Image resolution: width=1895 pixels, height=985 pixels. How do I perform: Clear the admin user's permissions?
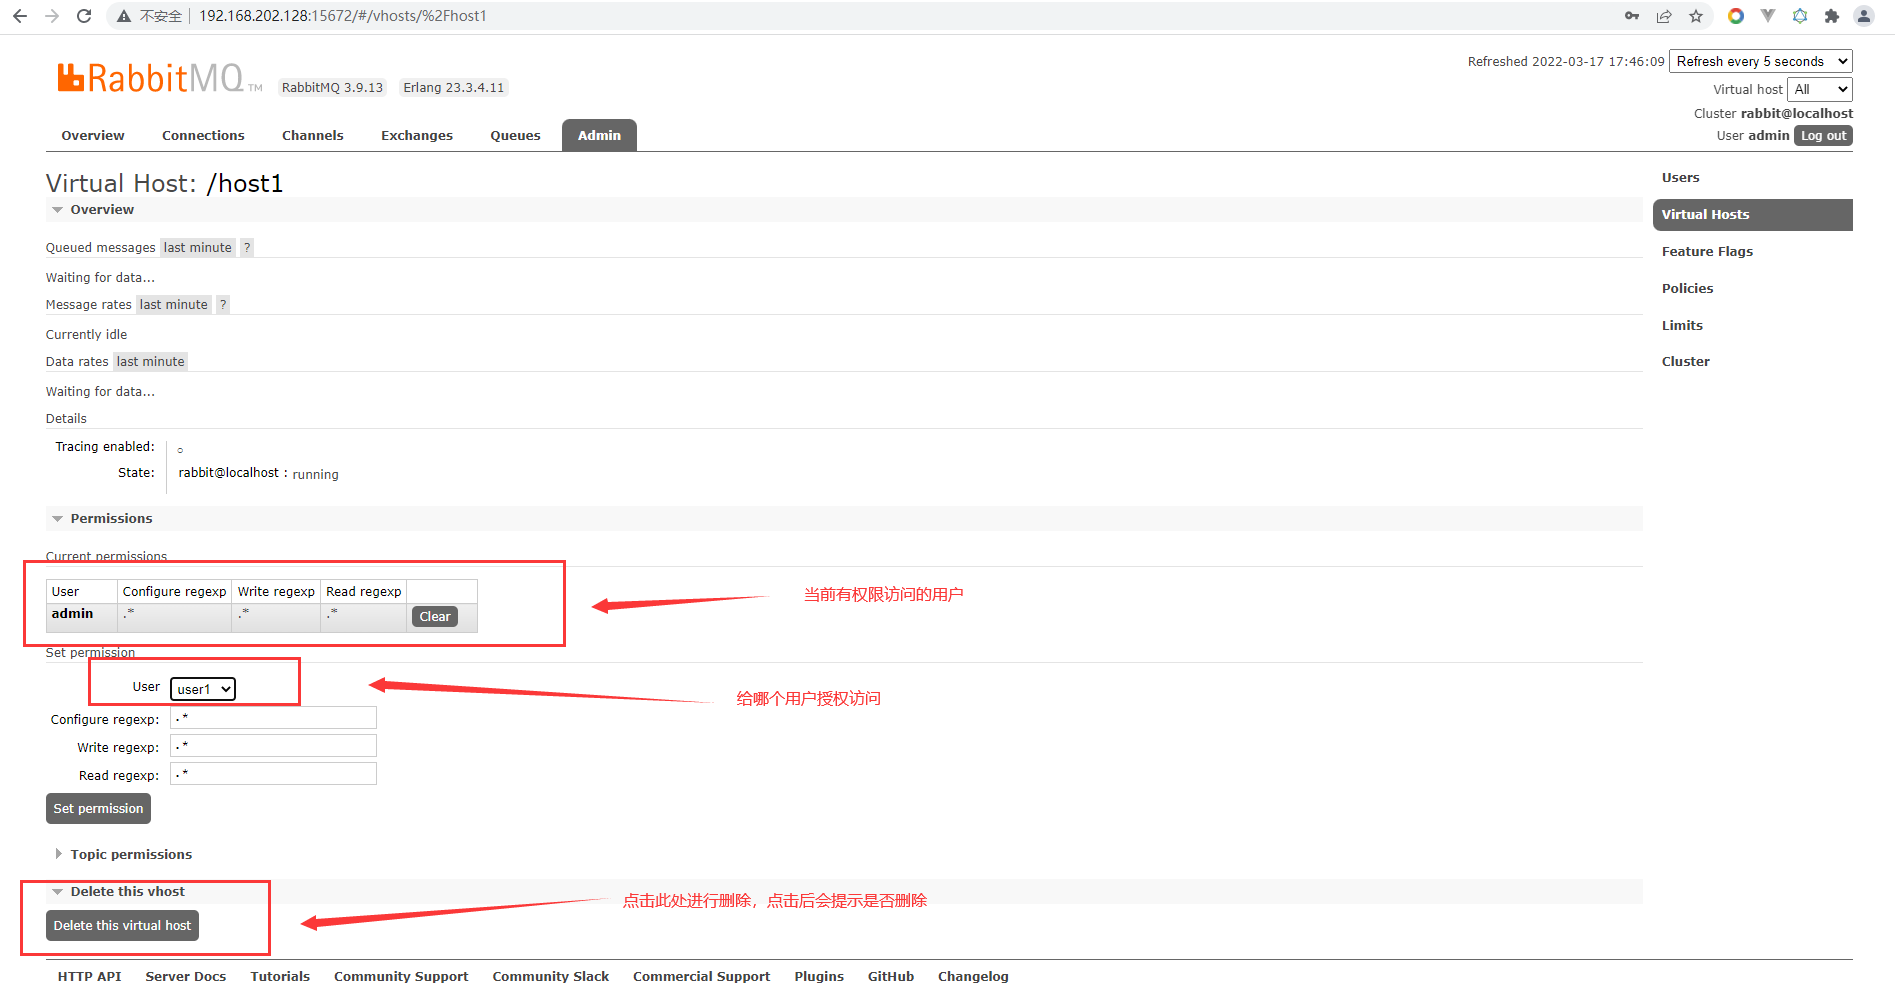pos(435,617)
